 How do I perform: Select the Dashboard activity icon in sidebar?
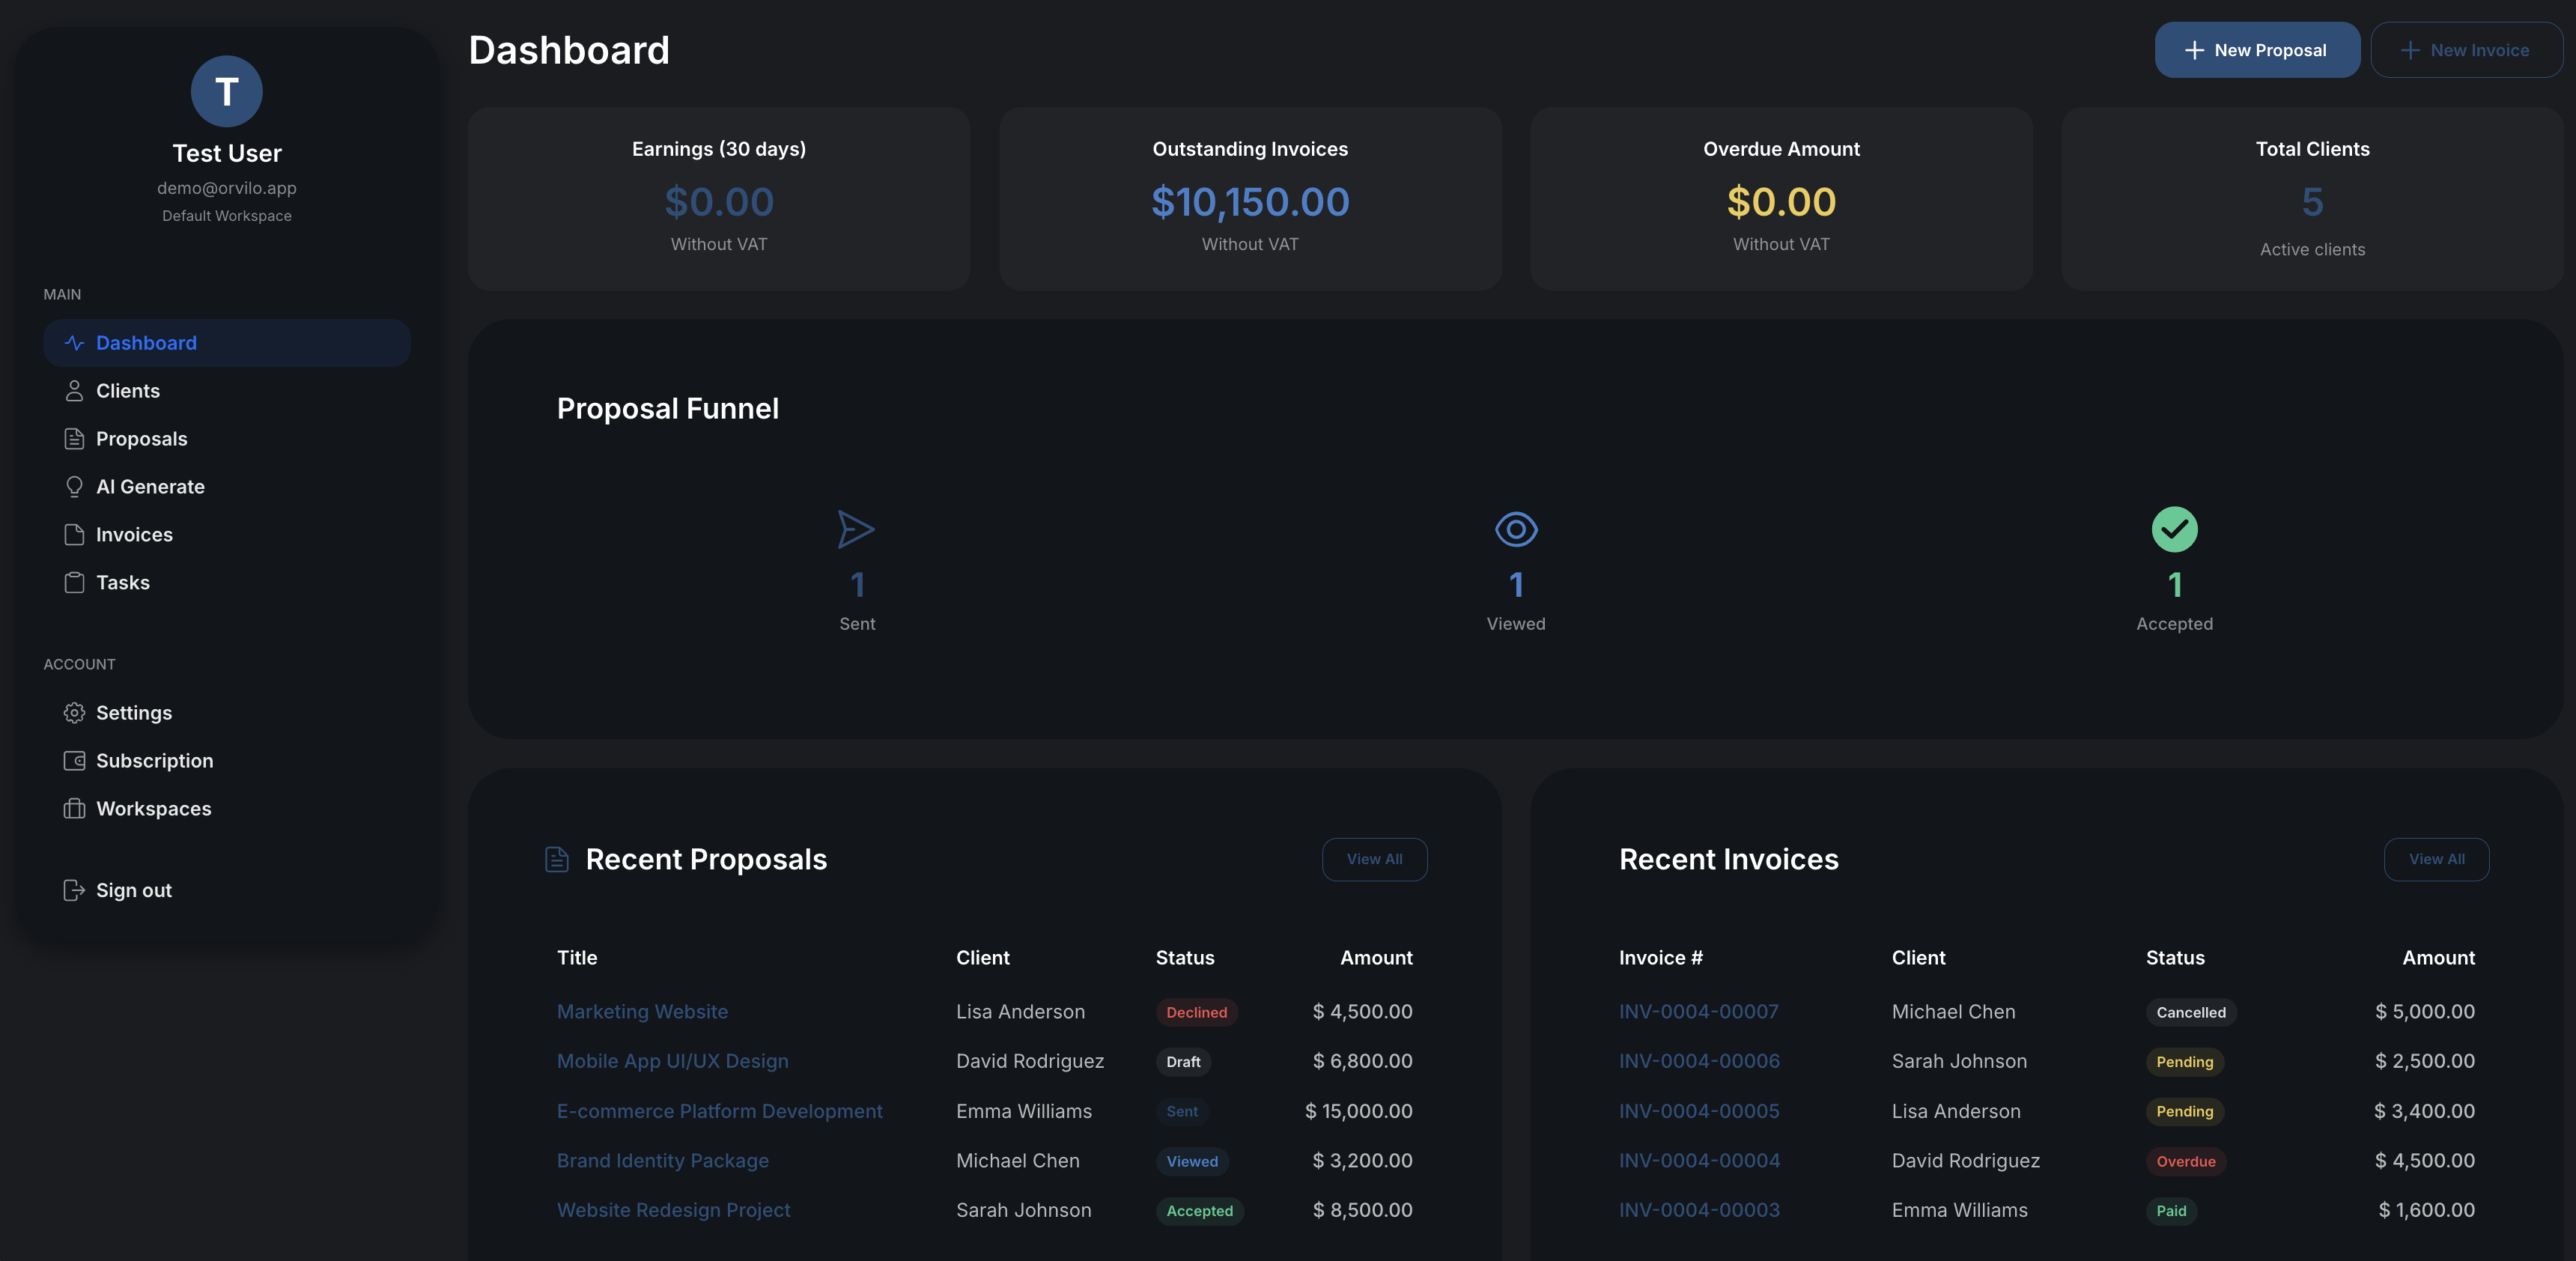[x=74, y=342]
